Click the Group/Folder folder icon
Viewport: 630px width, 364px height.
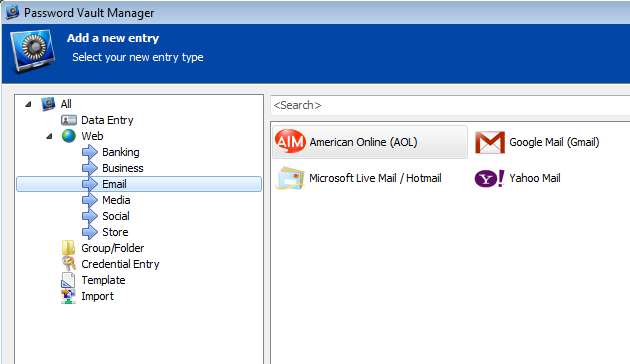[68, 248]
